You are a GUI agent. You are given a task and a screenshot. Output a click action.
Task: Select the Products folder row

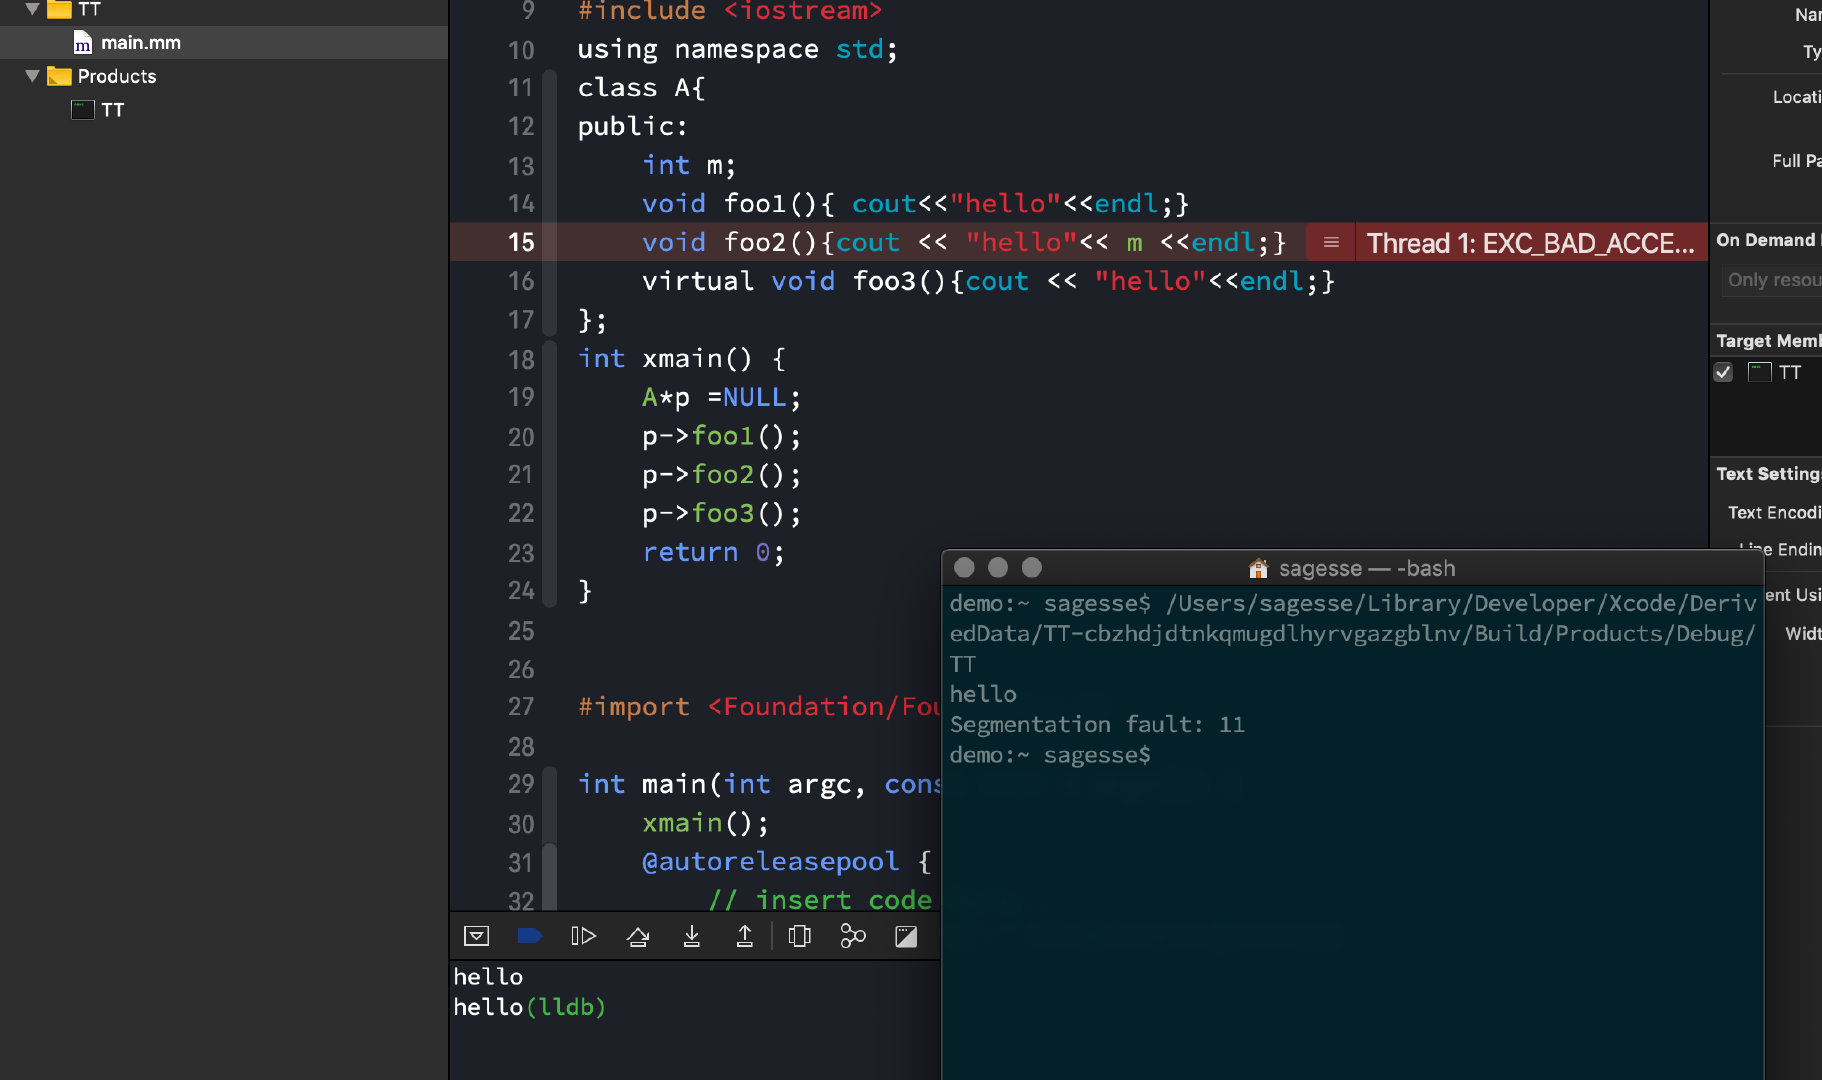224,76
